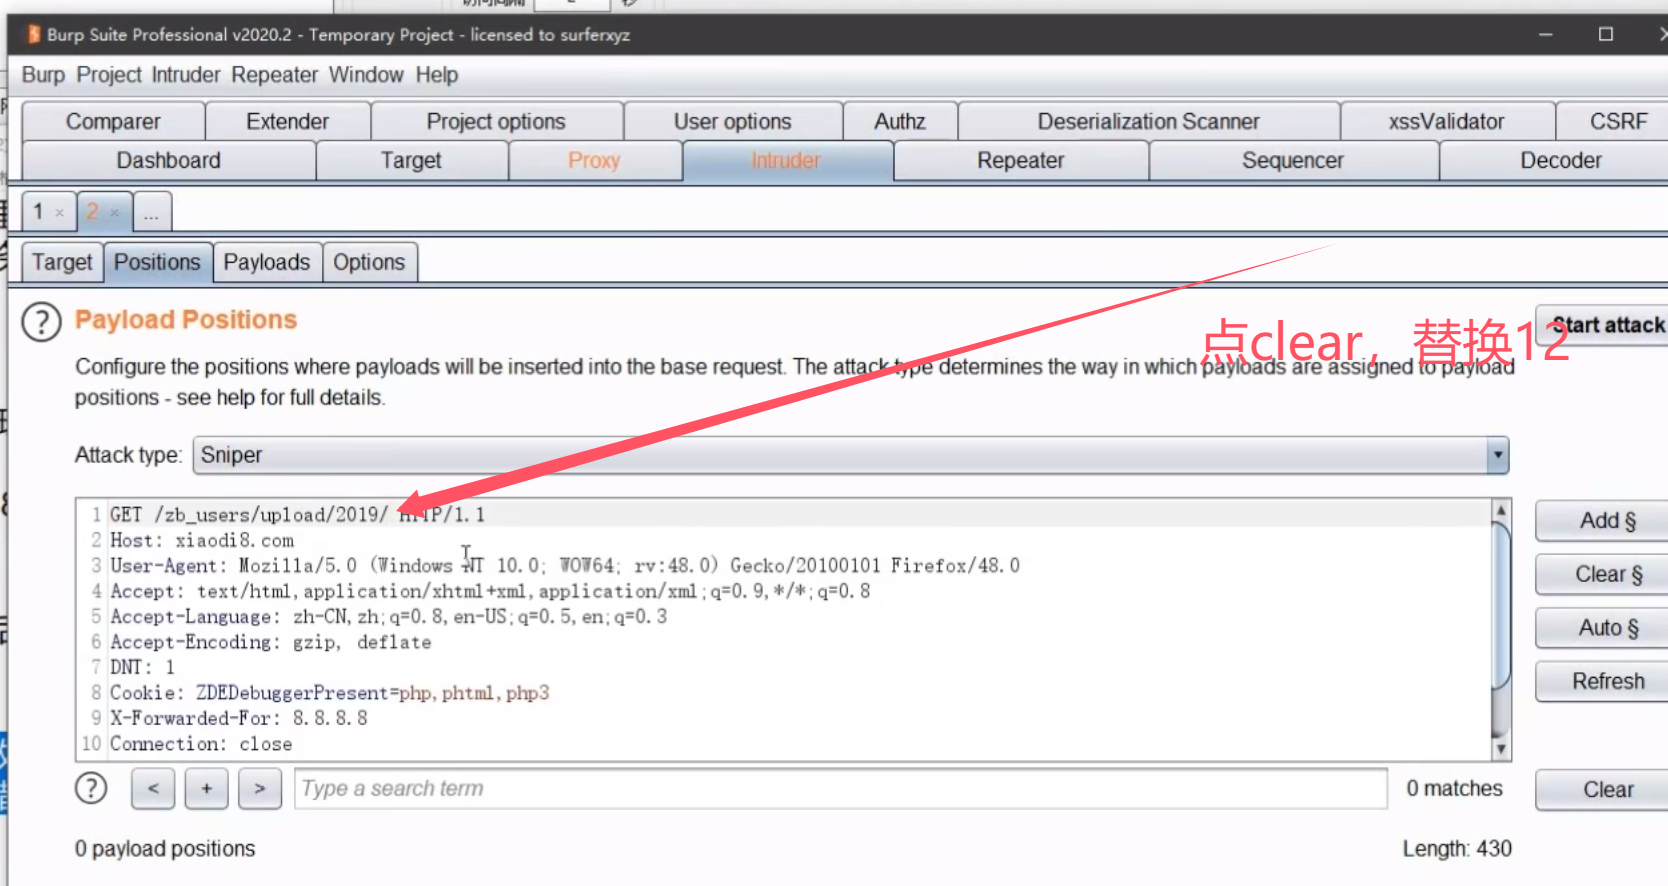Screen dimensions: 1668x886
Task: Switch to the Authz tab
Action: coord(900,121)
